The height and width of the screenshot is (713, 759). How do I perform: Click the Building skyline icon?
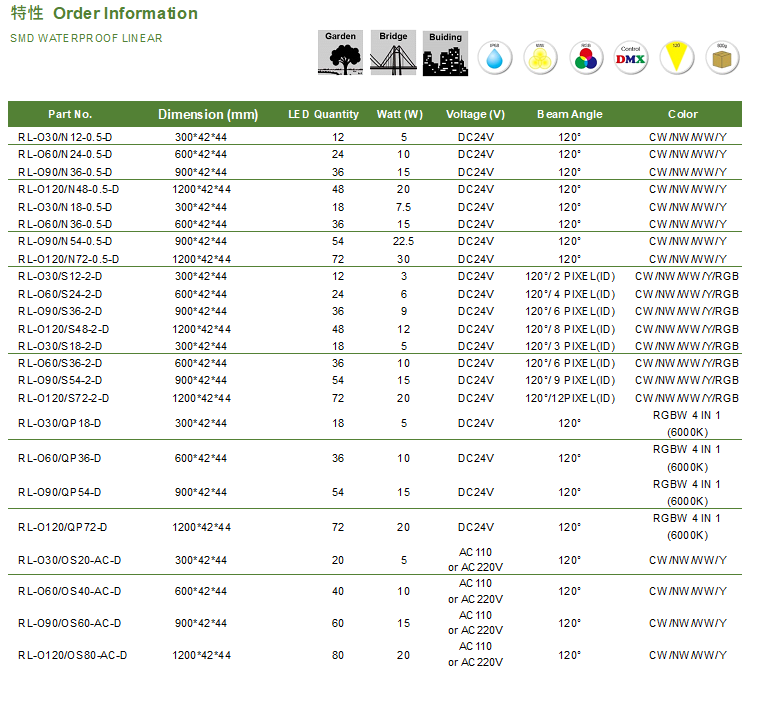tap(445, 53)
